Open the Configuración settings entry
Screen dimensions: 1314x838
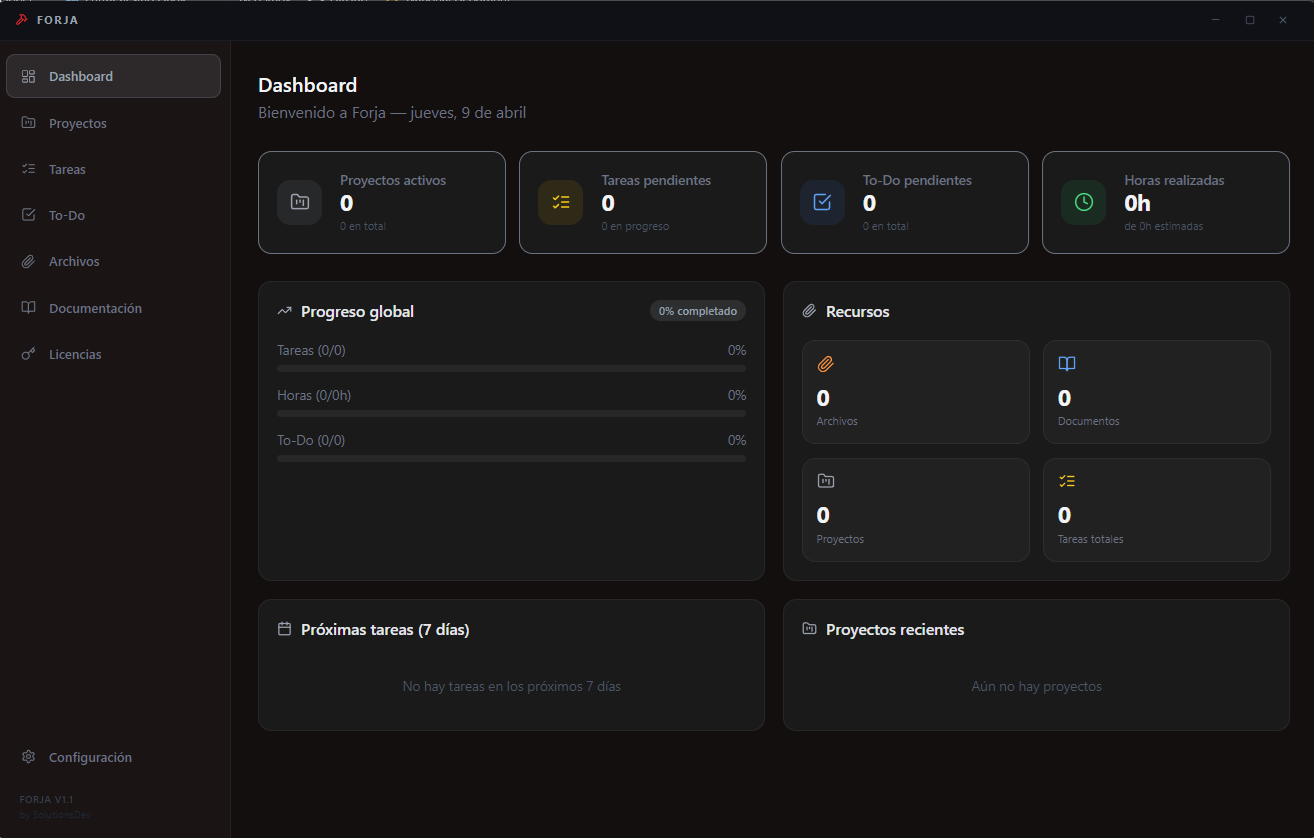(76, 757)
